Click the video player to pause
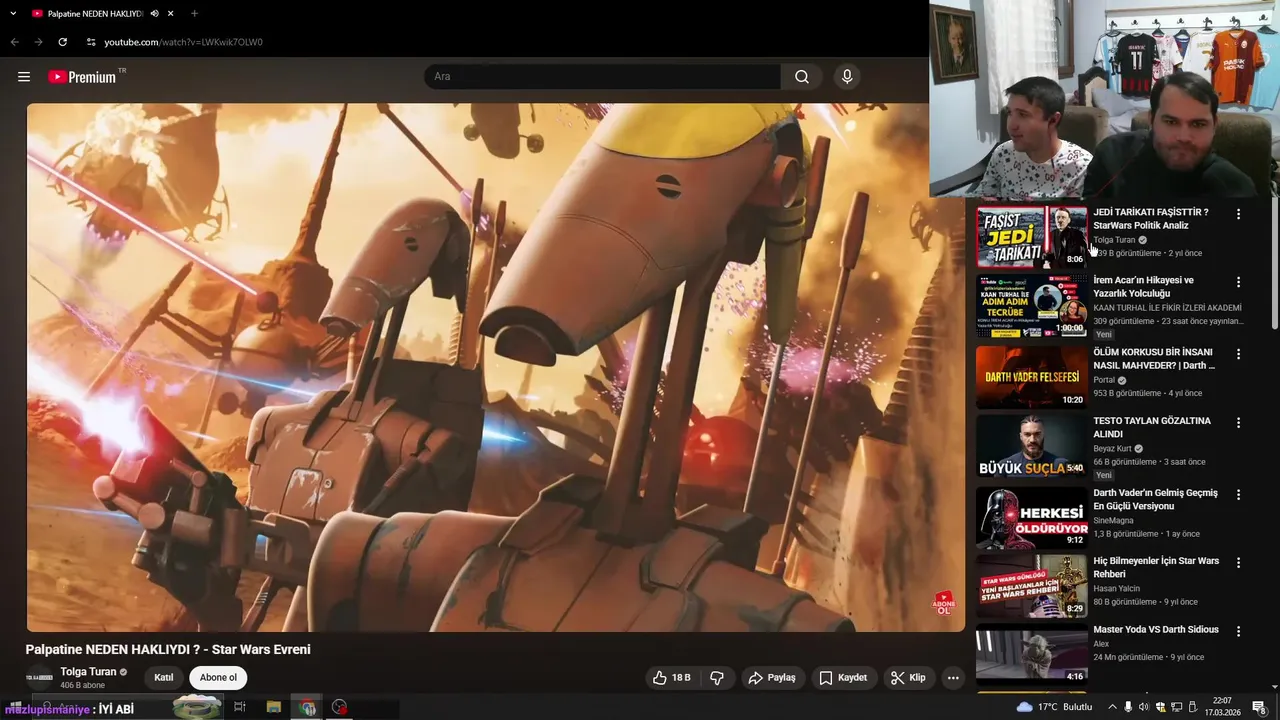 pos(496,367)
